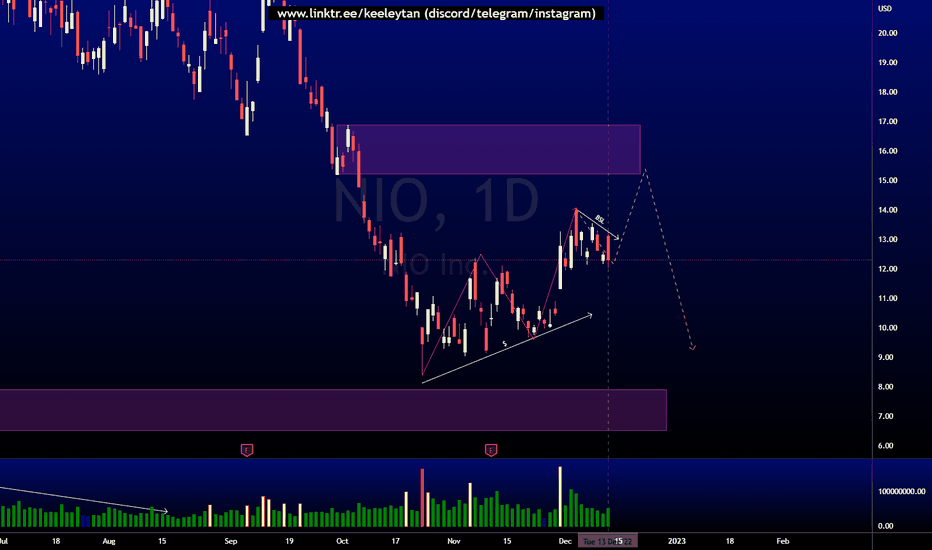Click the Nov label on time axis
The image size is (932, 550).
click(x=454, y=541)
